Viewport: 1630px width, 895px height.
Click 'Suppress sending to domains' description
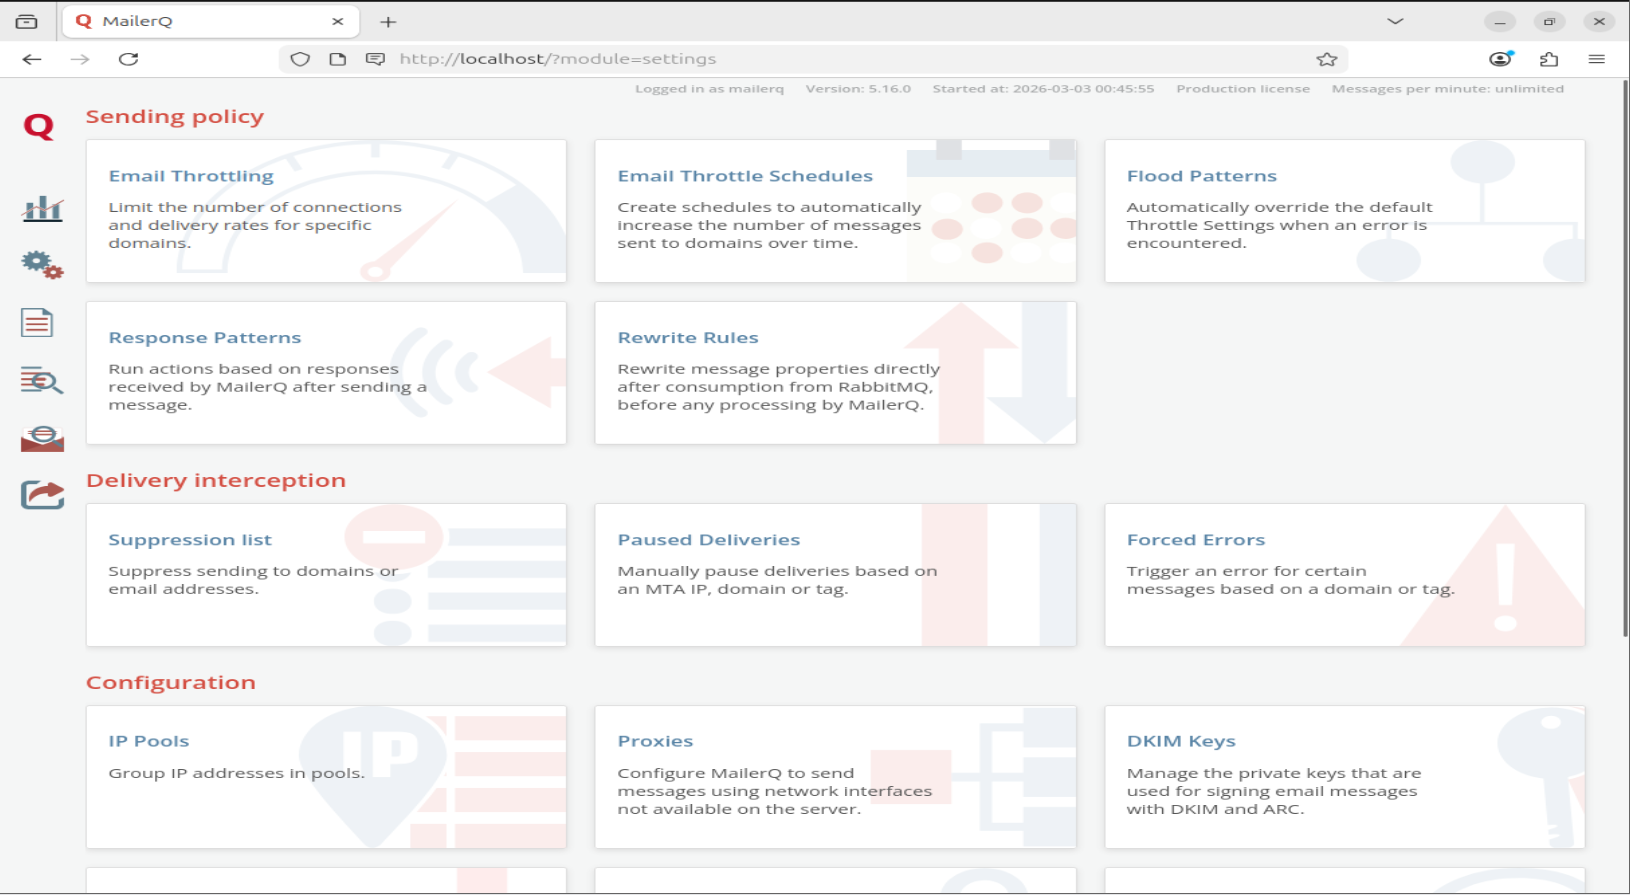click(x=253, y=580)
